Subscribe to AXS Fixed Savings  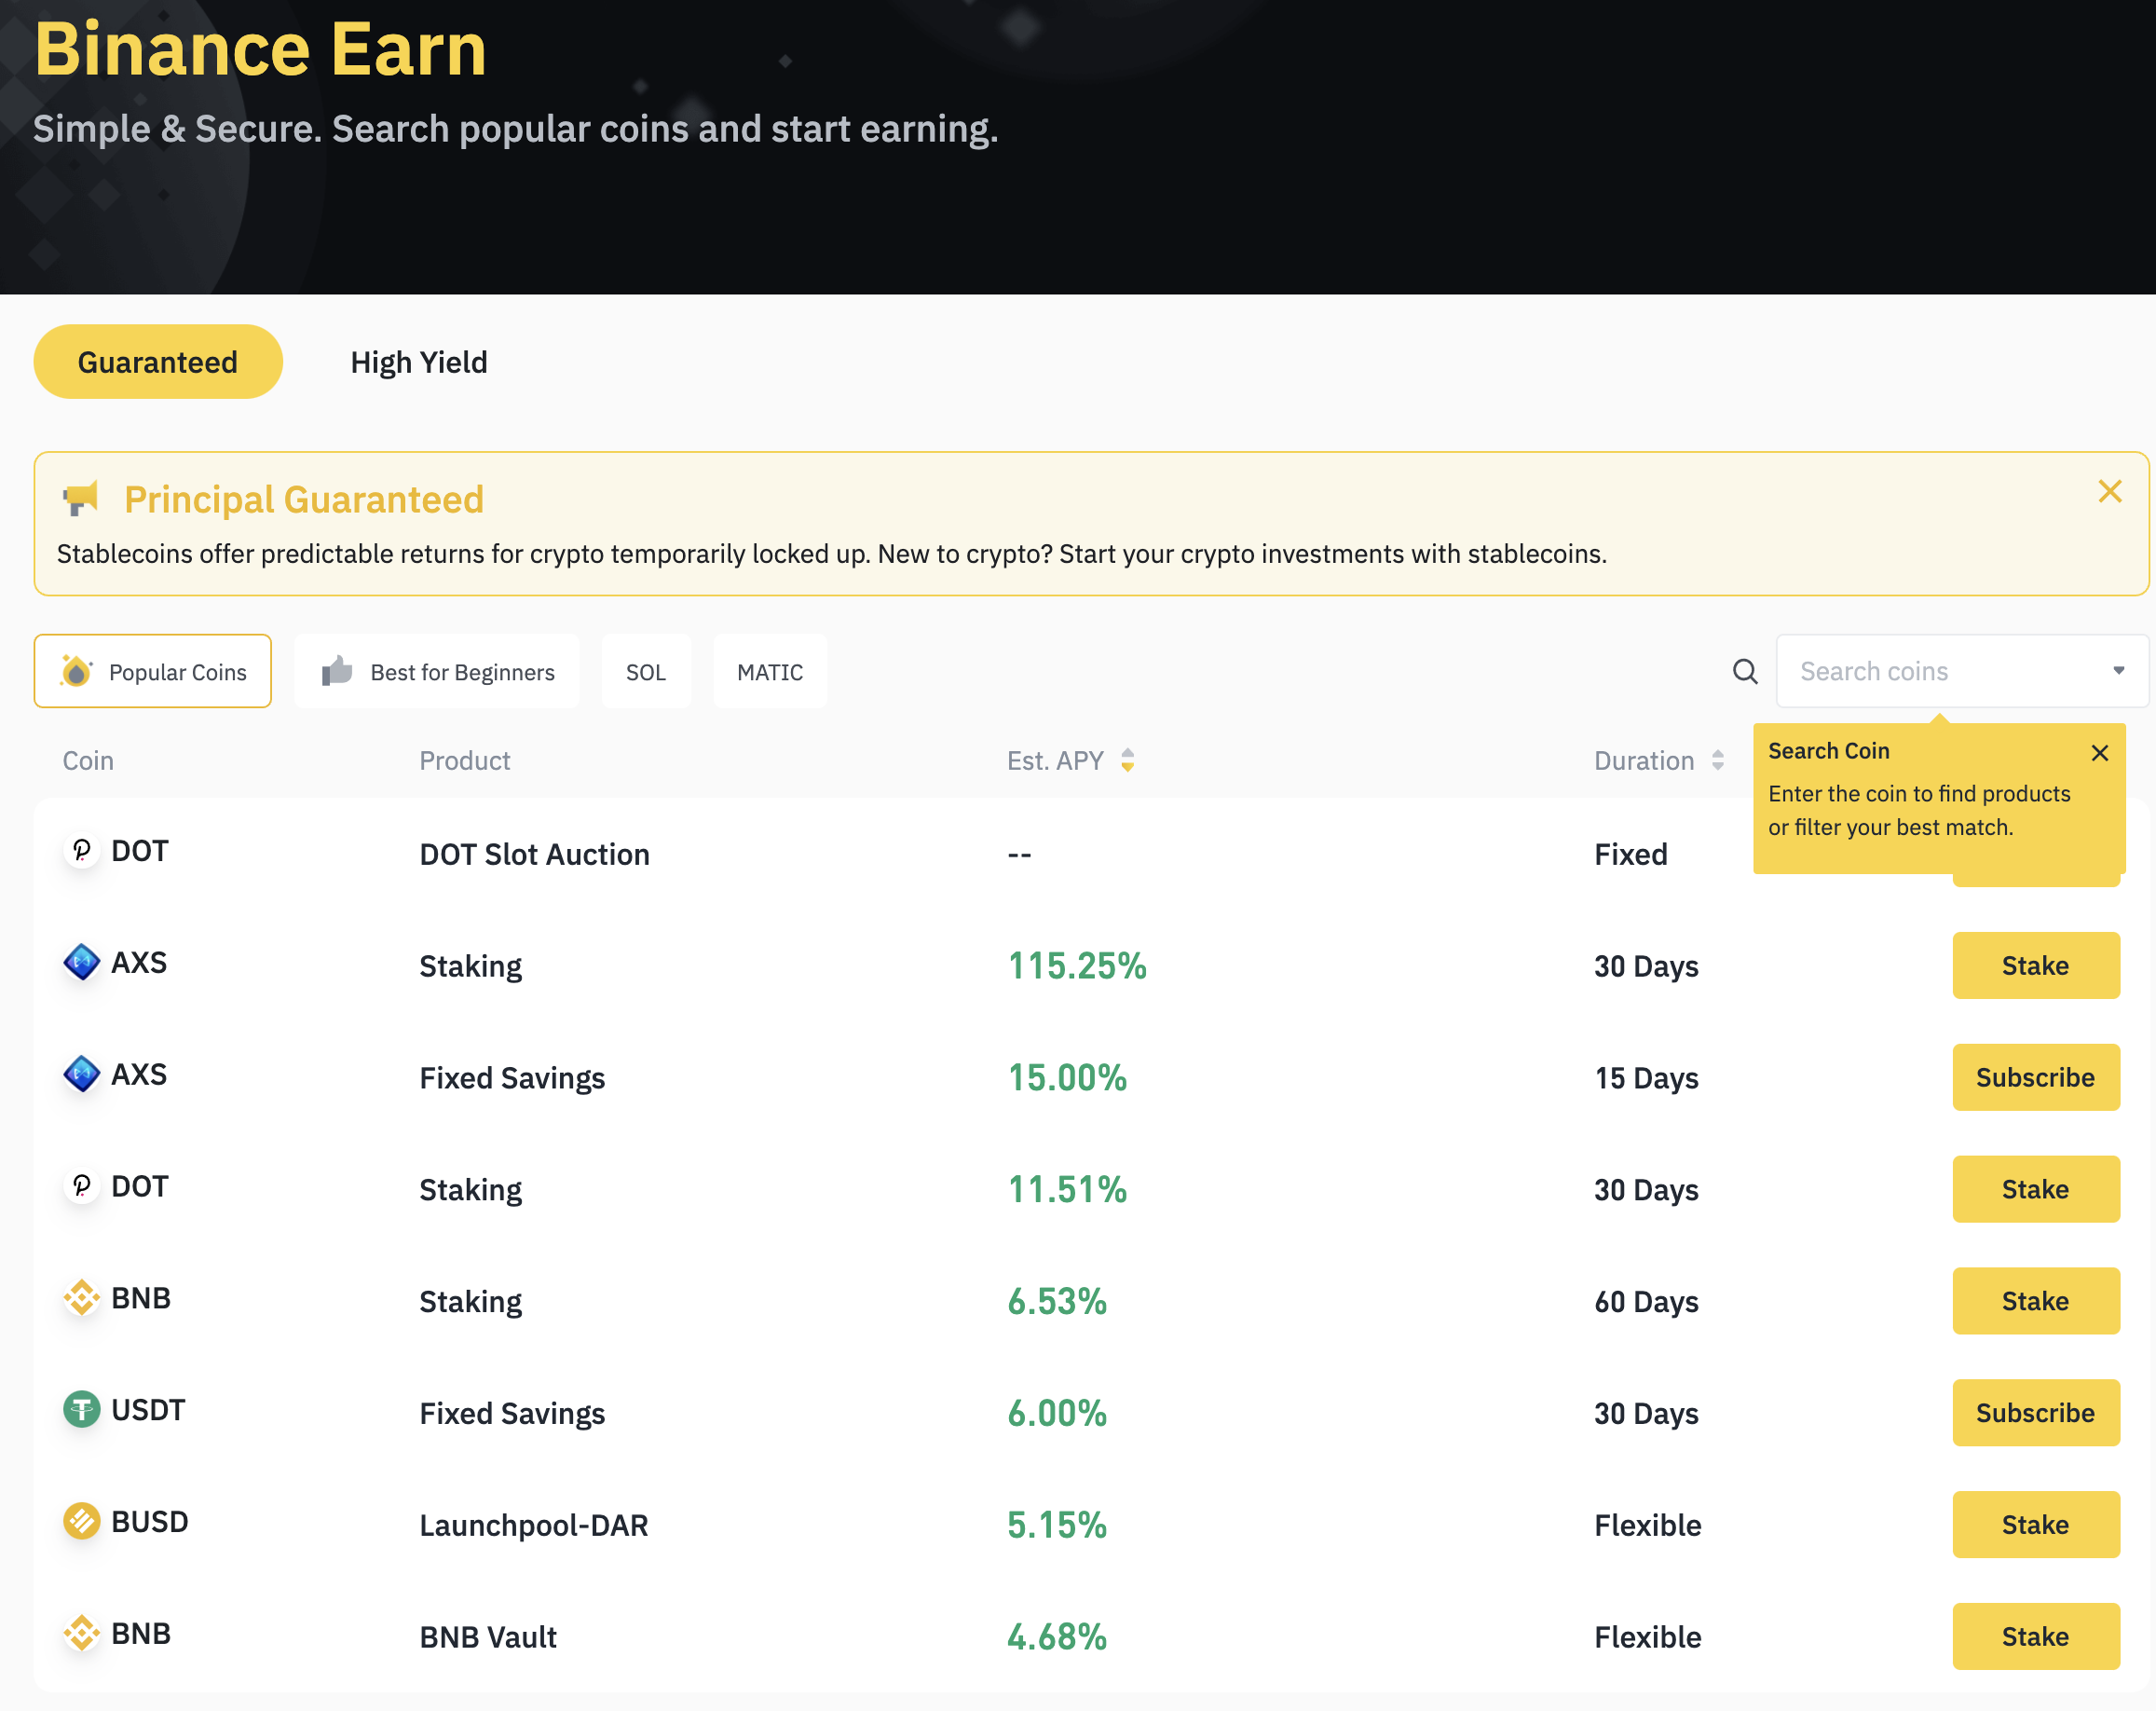pyautogui.click(x=2036, y=1078)
